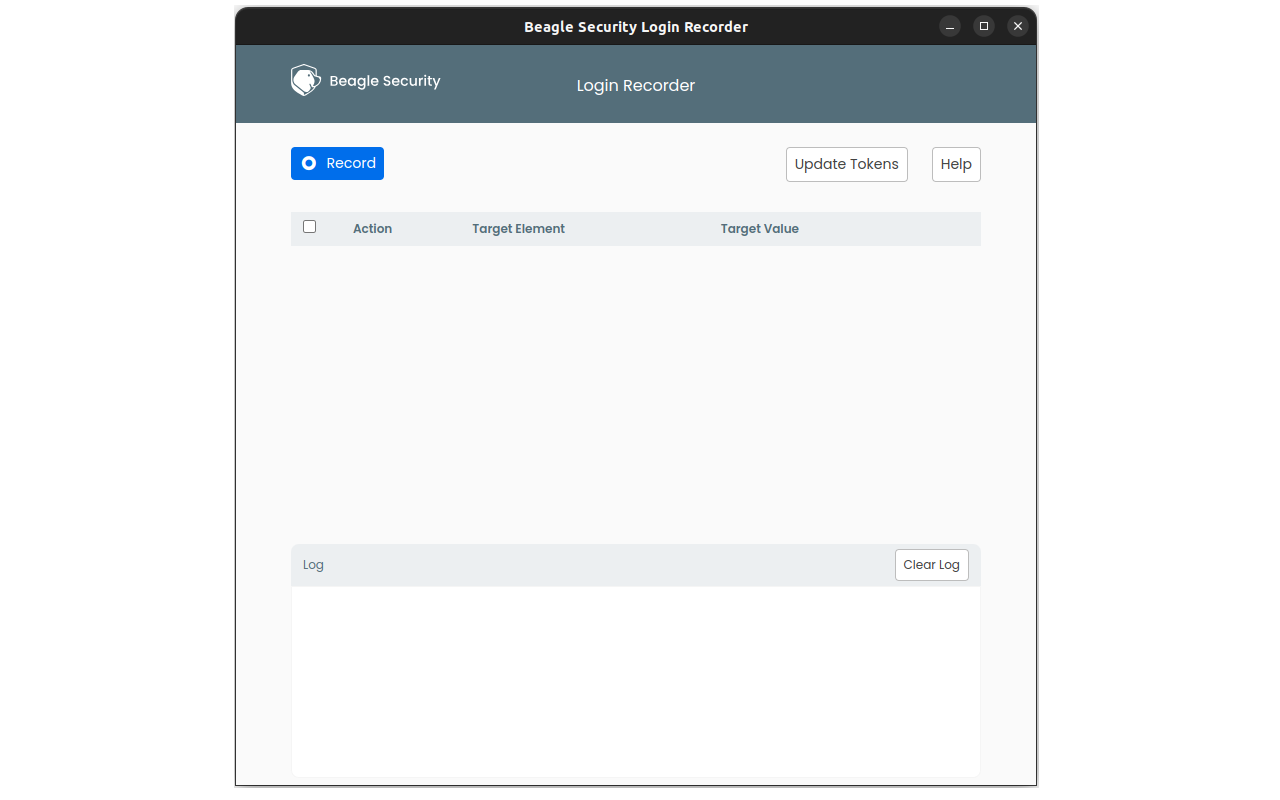Click the Log panel header bar
This screenshot has height=800, width=1280.
pos(600,565)
